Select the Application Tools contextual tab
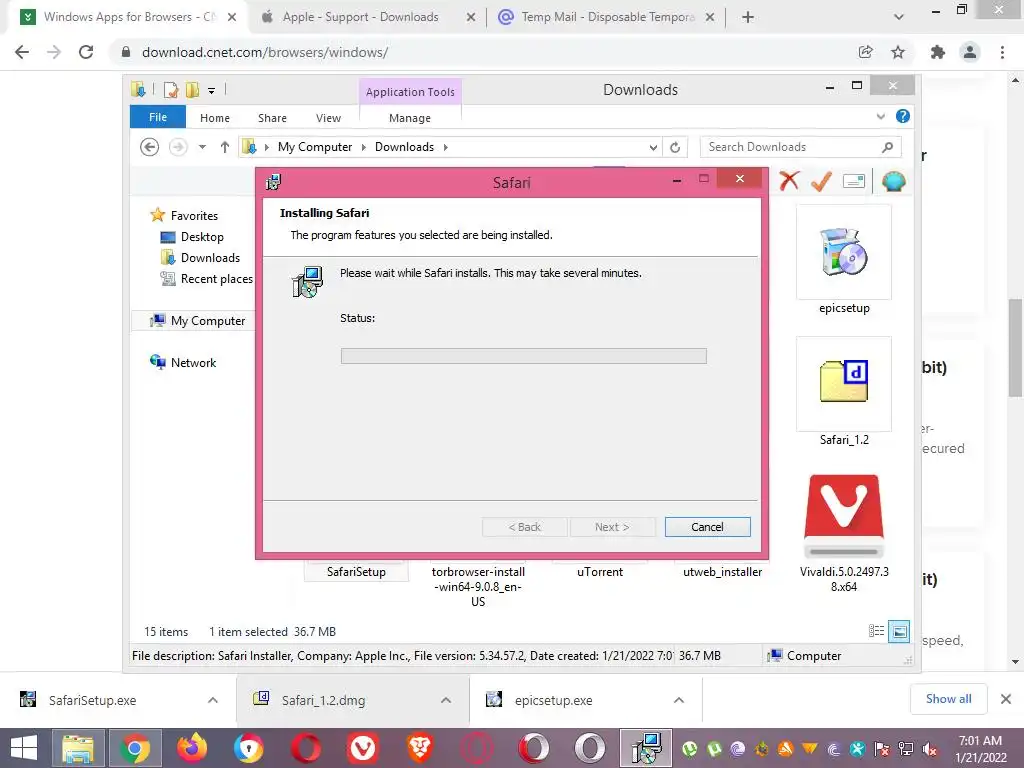This screenshot has width=1024, height=768. 410,92
